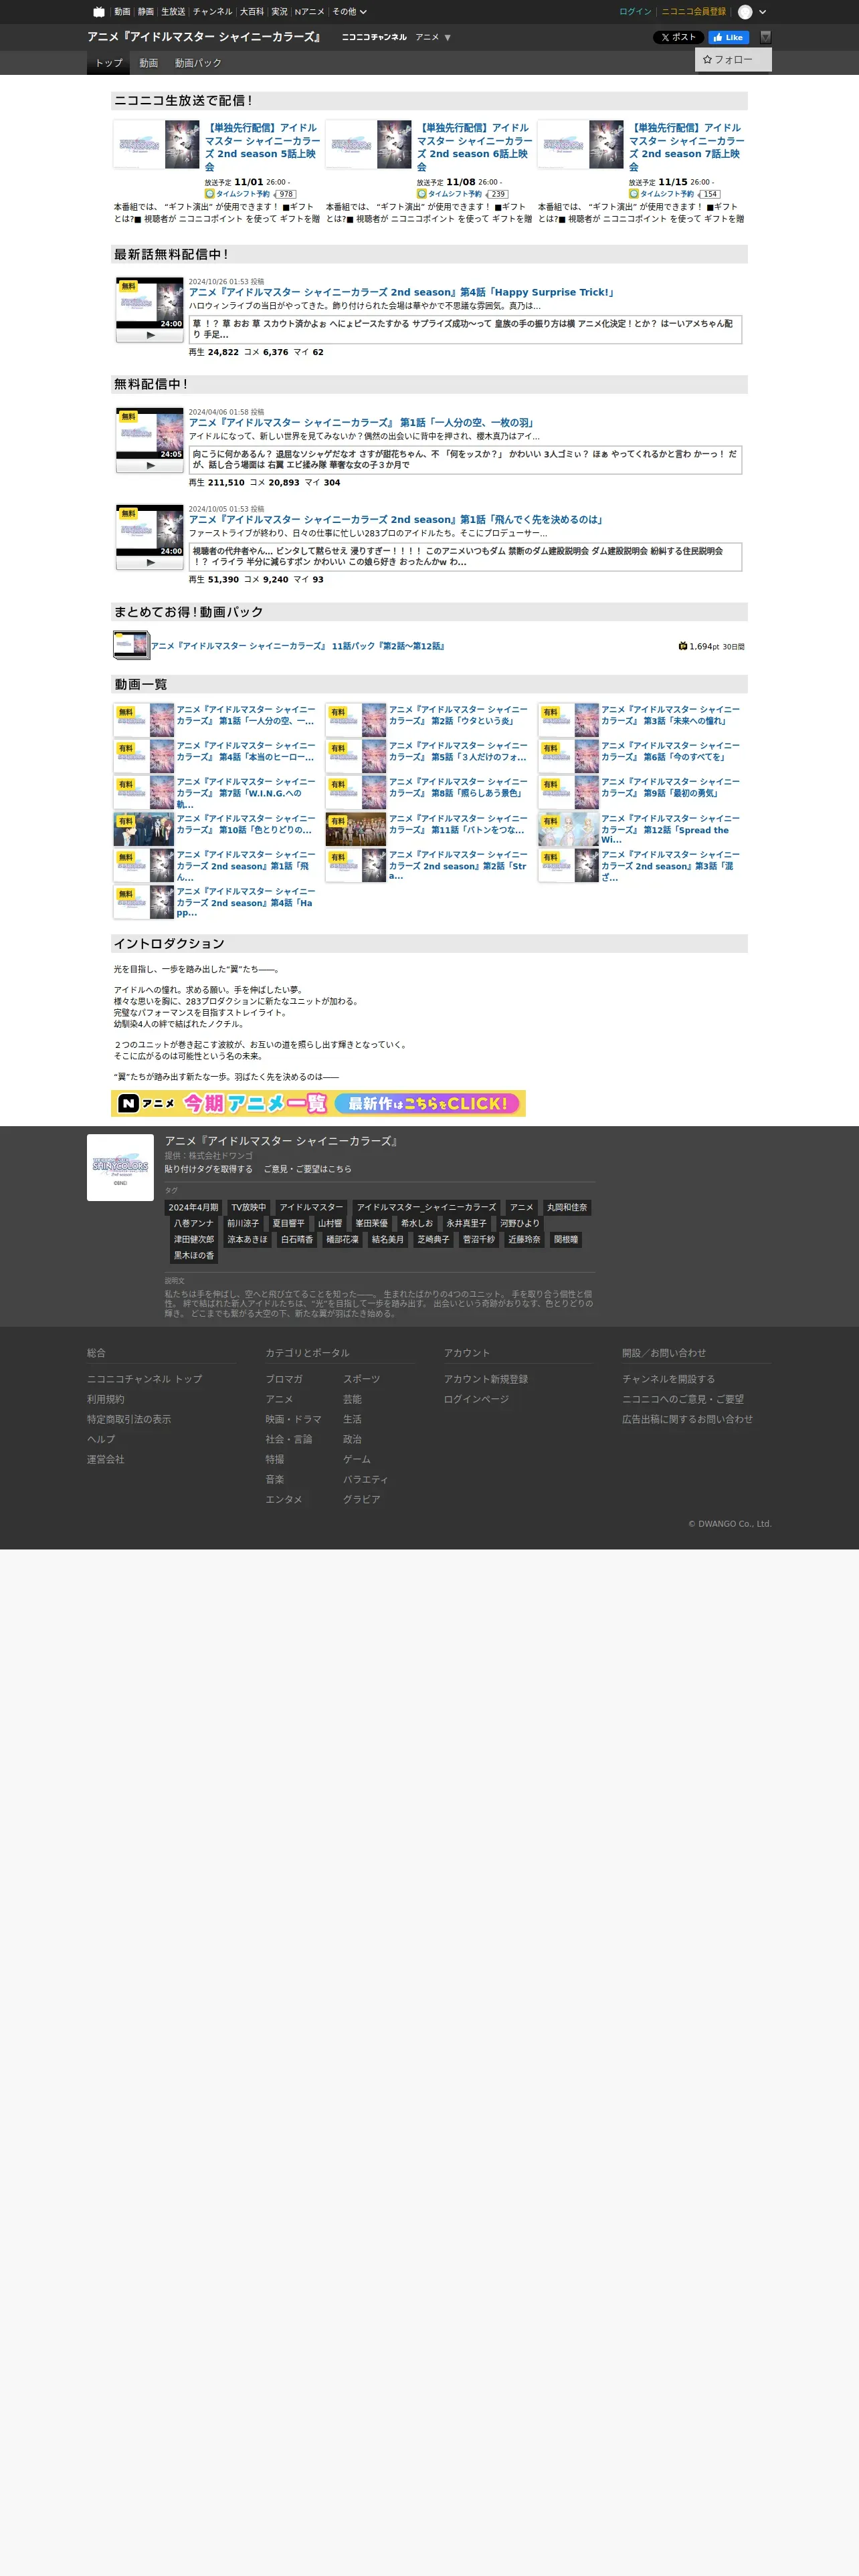Switch to the 動画 tab
Viewport: 859px width, 2576px height.
pyautogui.click(x=149, y=63)
